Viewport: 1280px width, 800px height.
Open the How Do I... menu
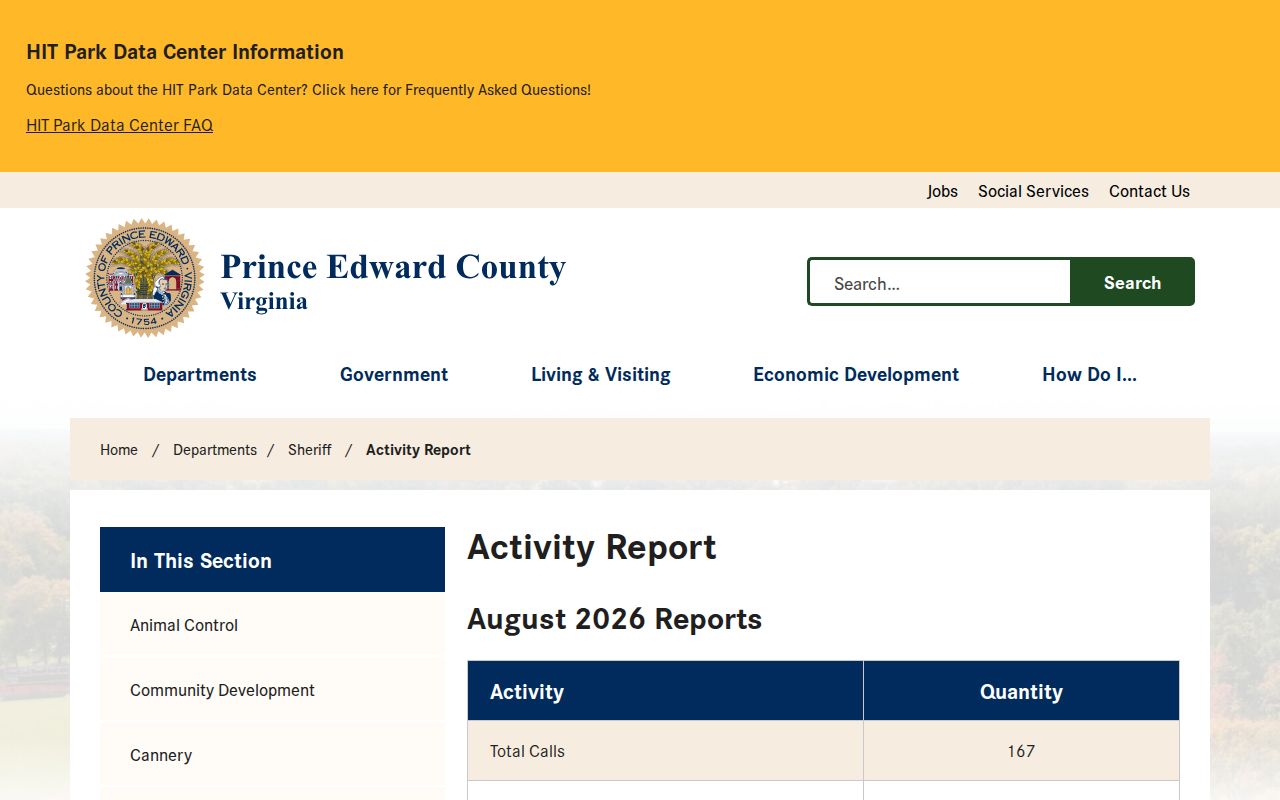click(1089, 375)
